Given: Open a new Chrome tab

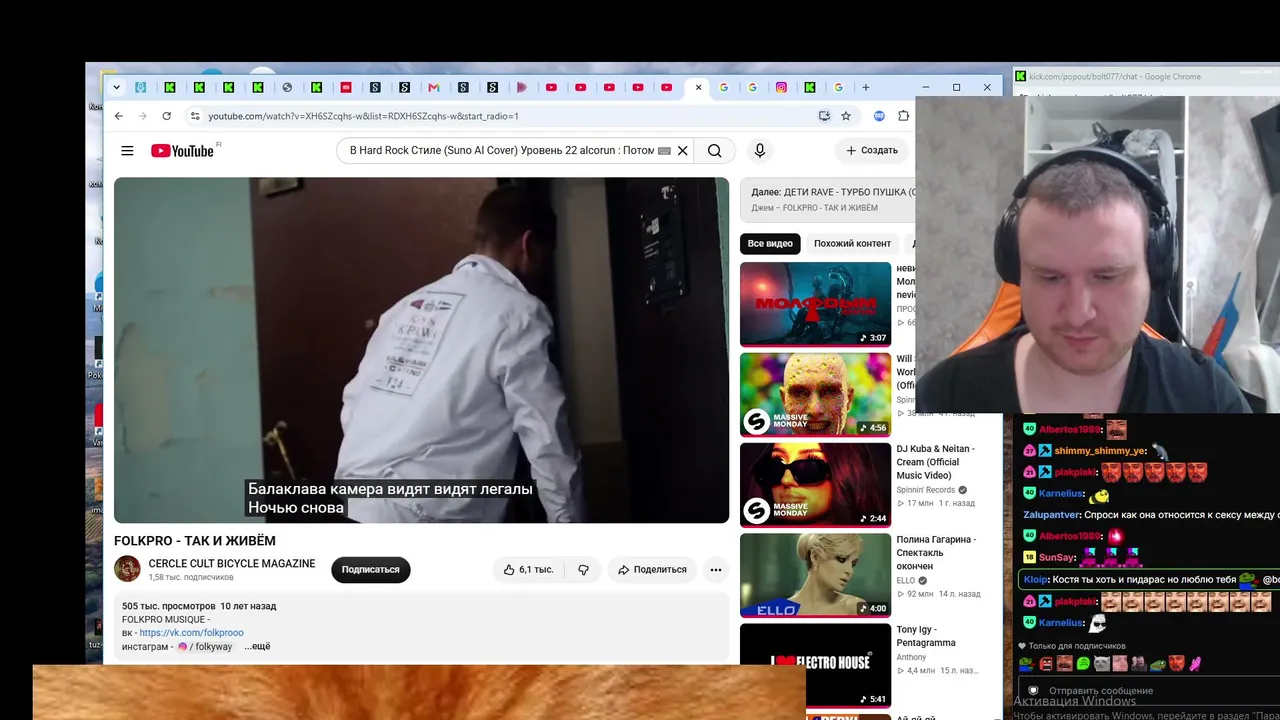Looking at the screenshot, I should pos(866,87).
